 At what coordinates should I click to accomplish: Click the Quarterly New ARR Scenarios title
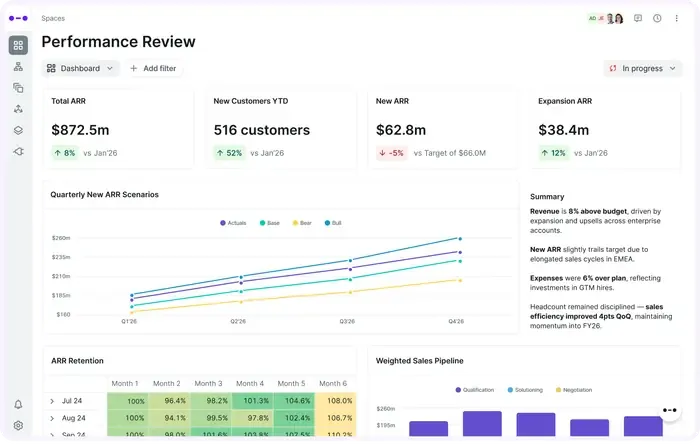coord(104,195)
